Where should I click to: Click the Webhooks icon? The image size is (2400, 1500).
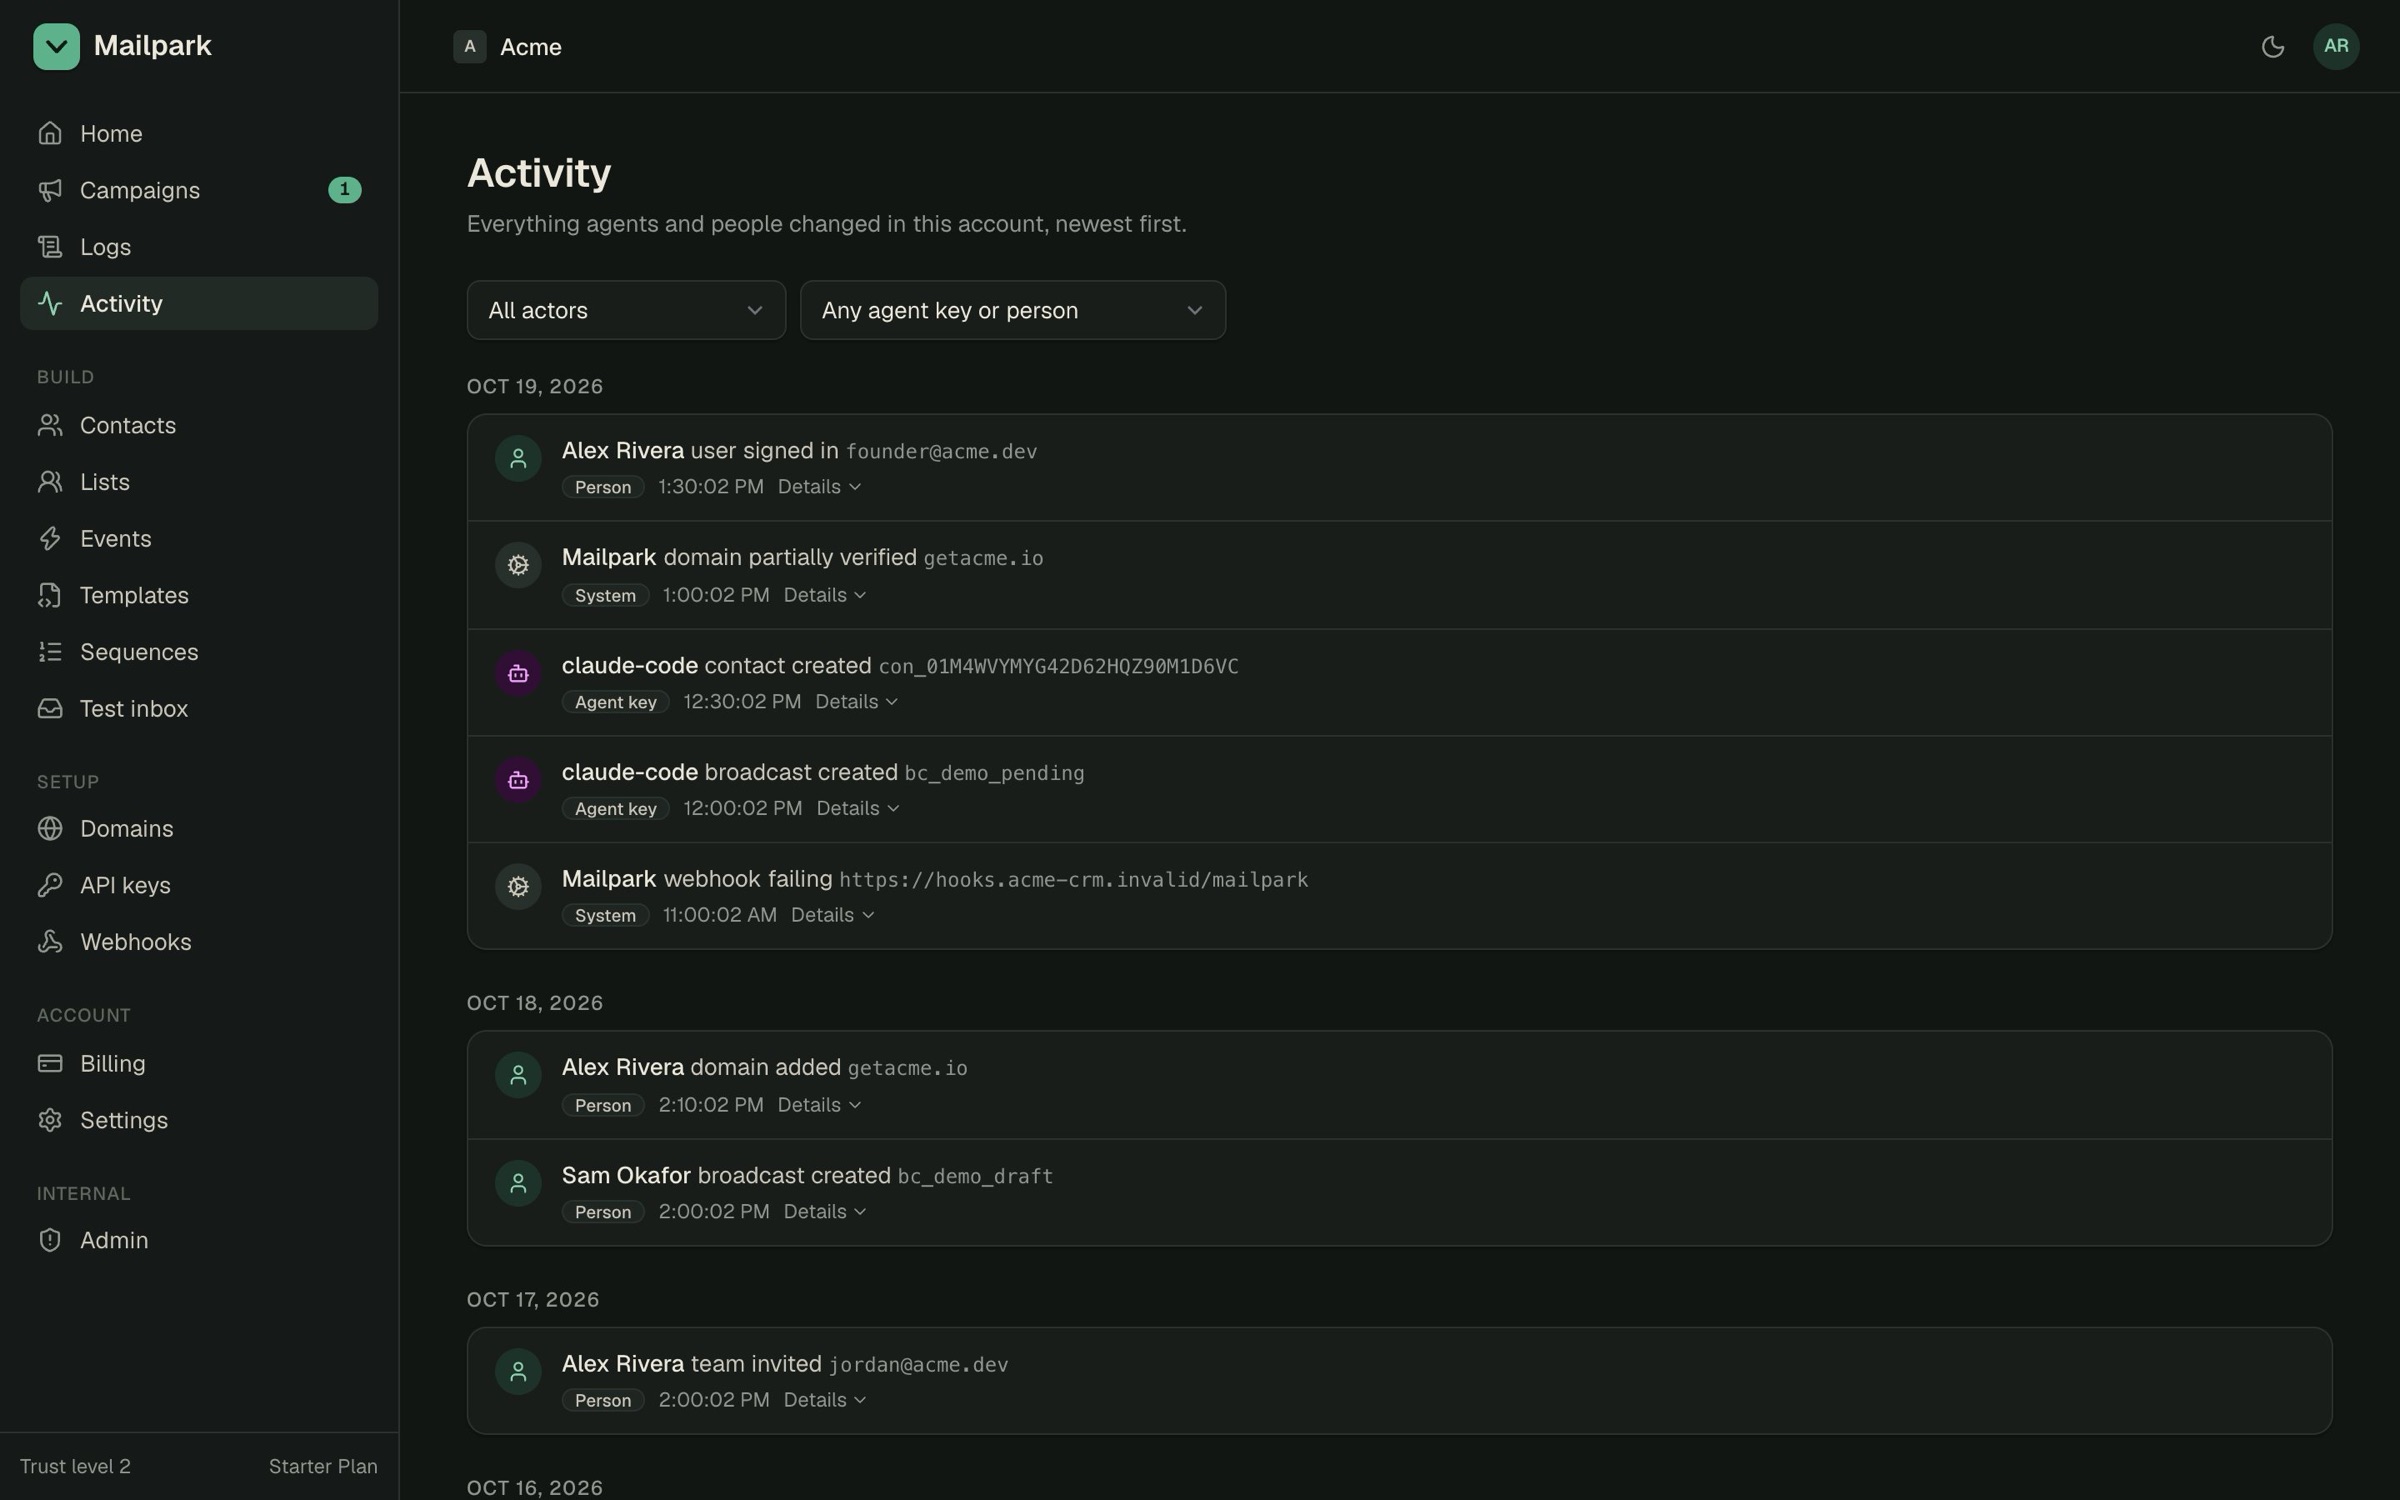[50, 942]
